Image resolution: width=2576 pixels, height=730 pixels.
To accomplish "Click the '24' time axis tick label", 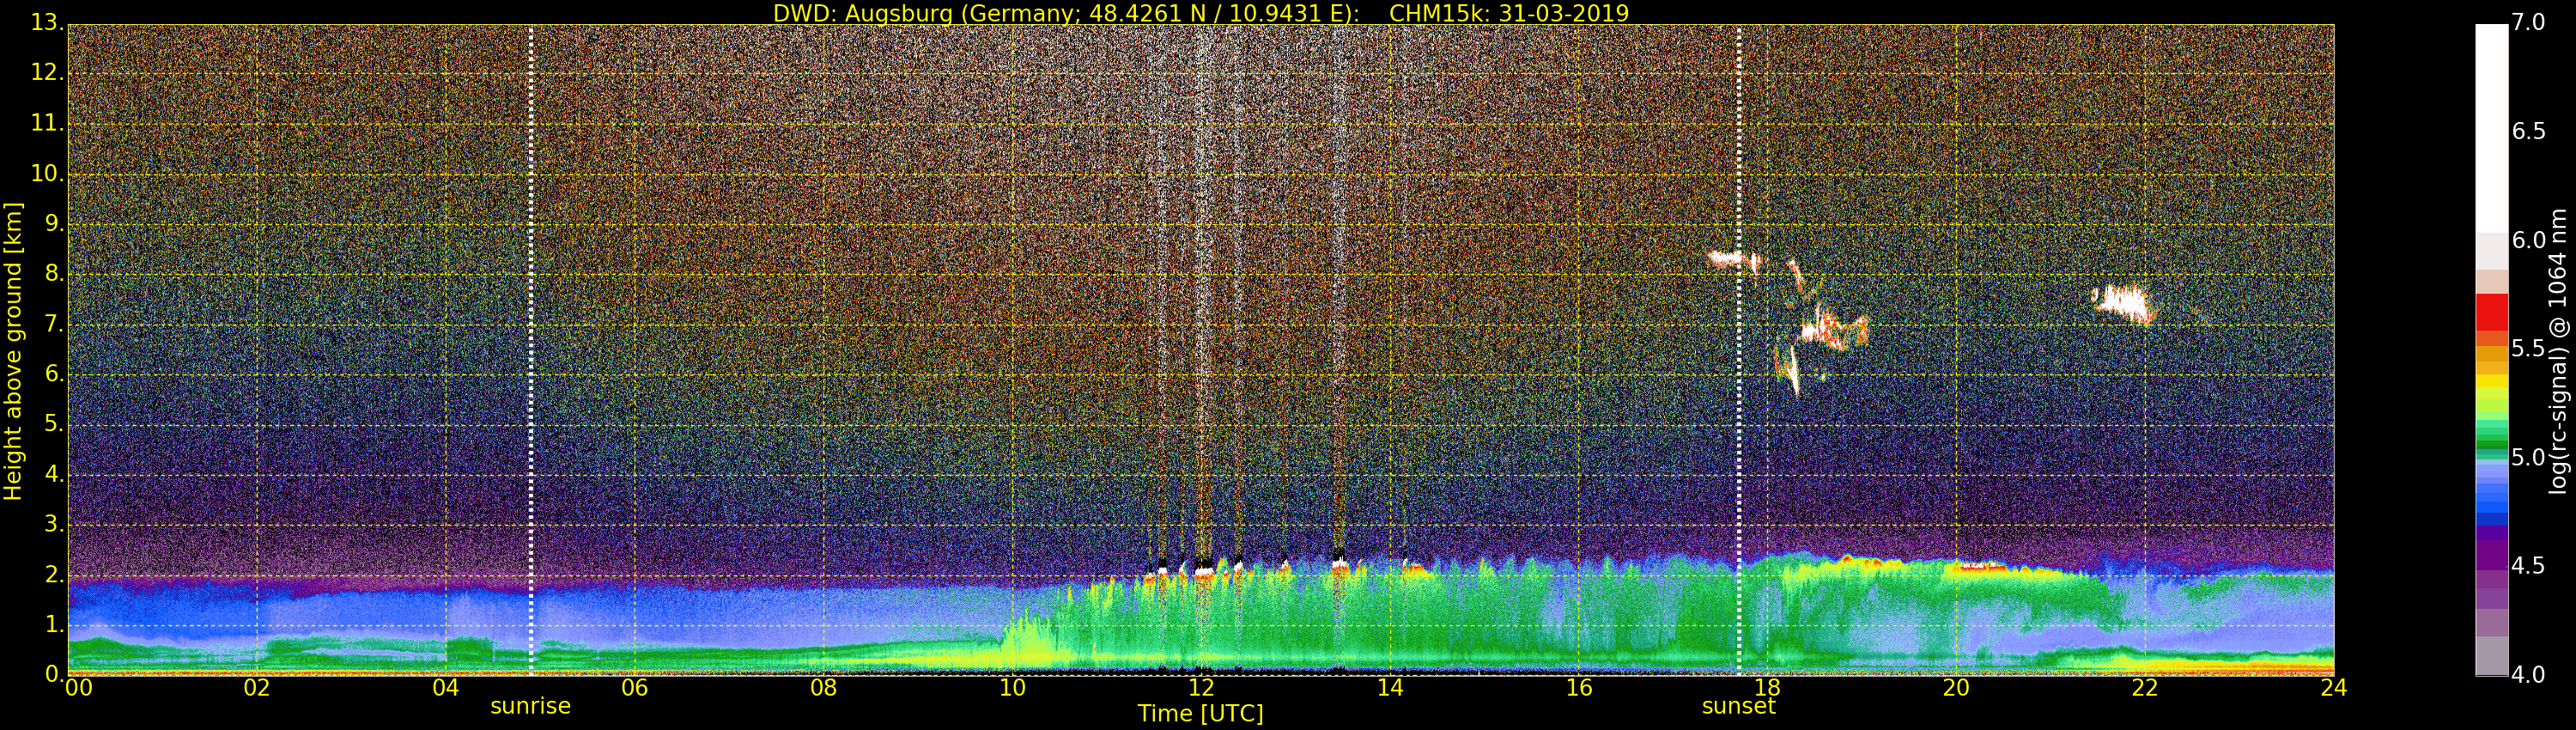I will pyautogui.click(x=2334, y=687).
